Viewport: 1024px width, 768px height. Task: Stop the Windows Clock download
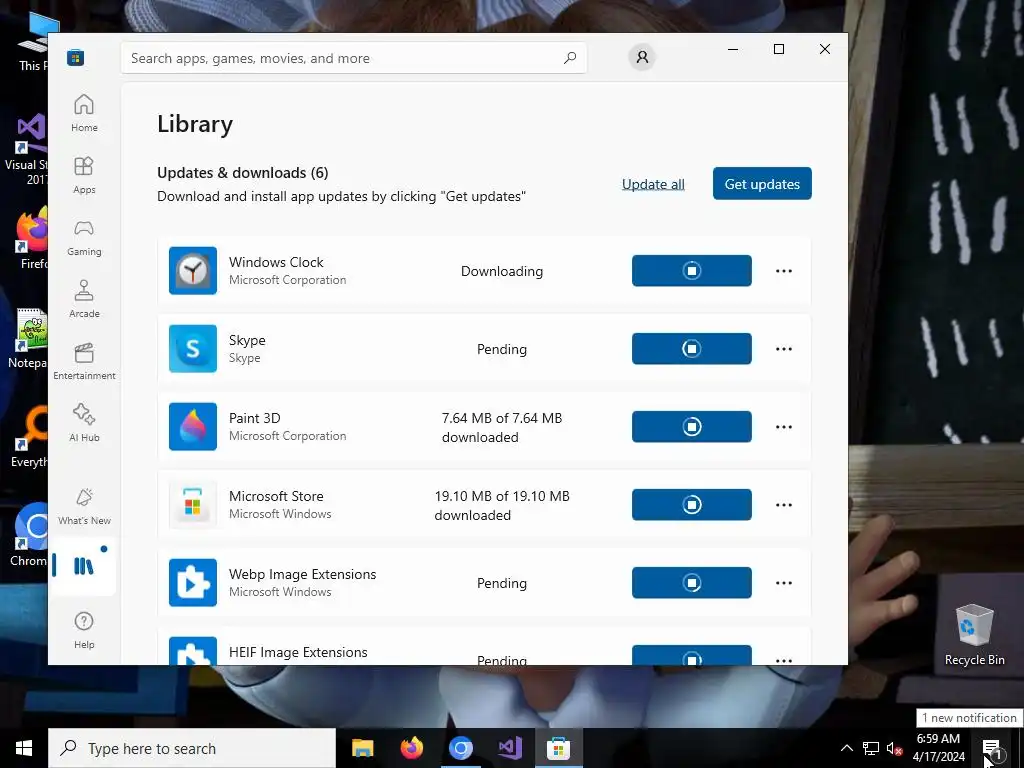692,270
